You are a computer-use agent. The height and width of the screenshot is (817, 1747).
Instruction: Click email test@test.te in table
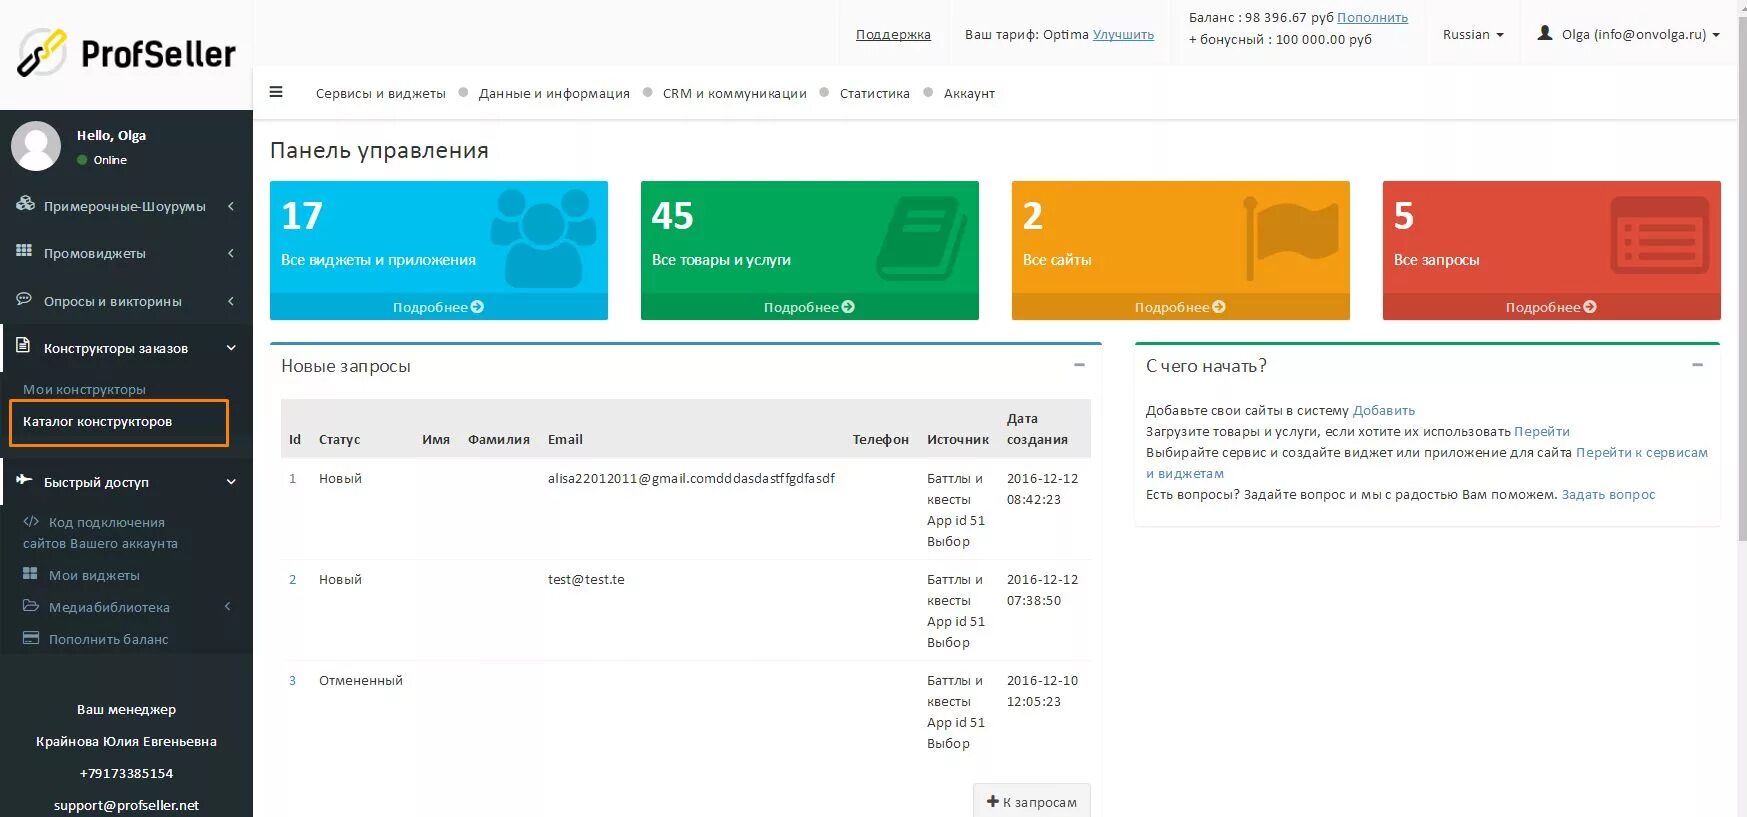click(586, 579)
